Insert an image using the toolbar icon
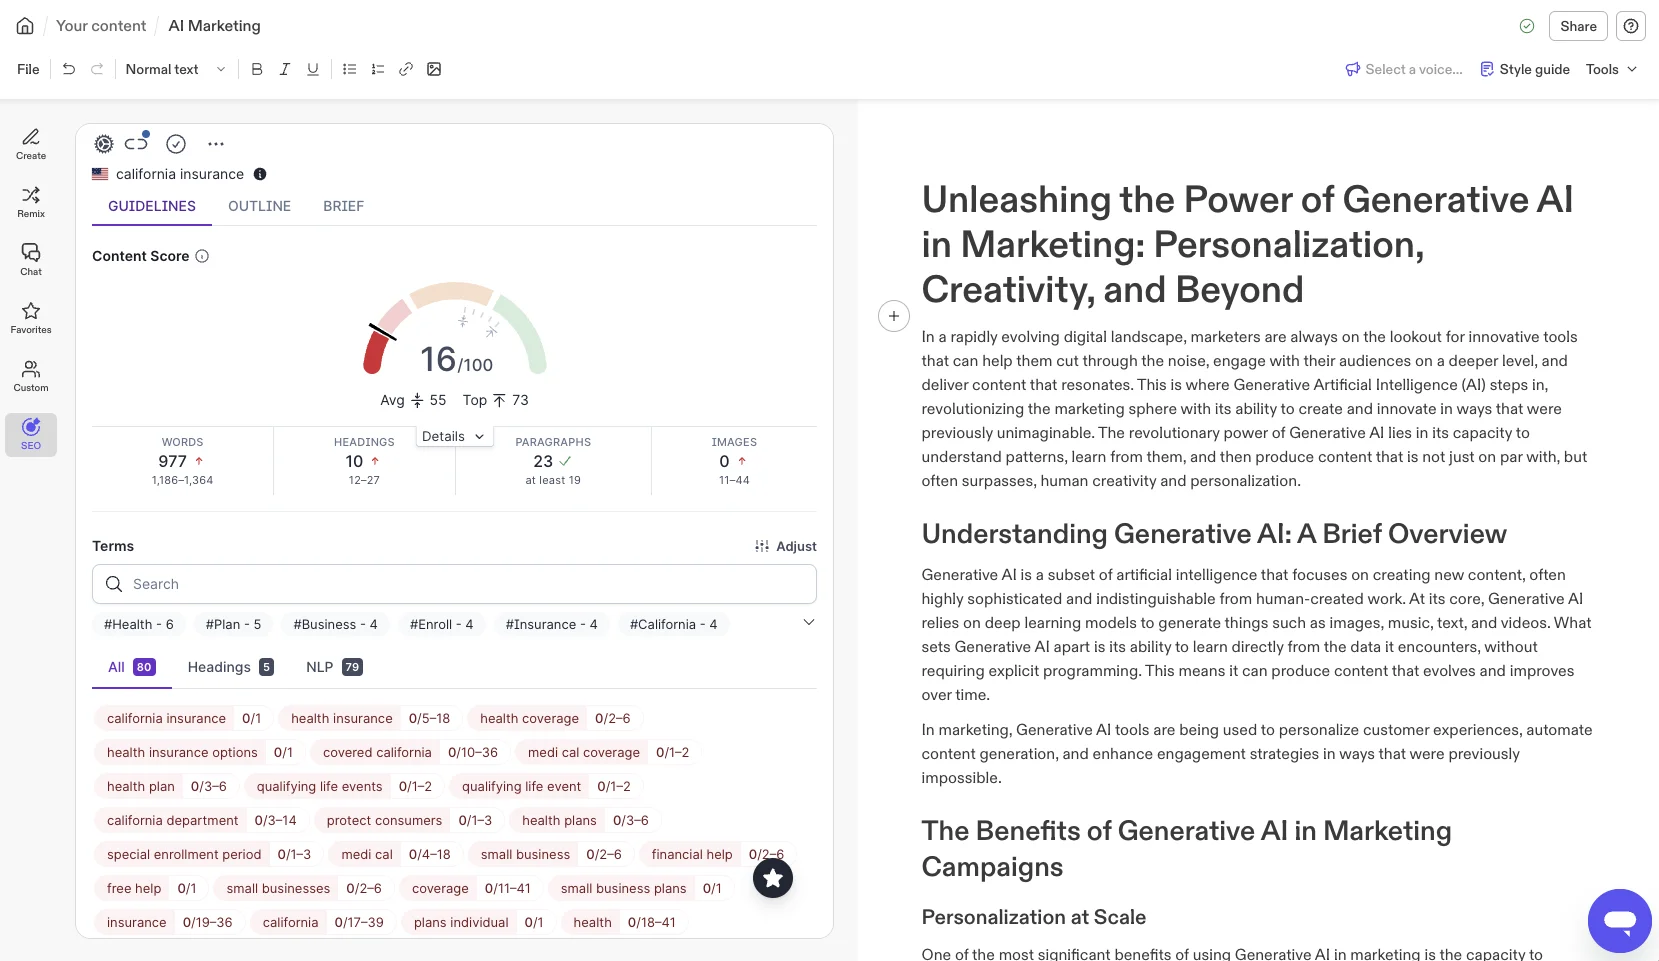 click(x=434, y=69)
